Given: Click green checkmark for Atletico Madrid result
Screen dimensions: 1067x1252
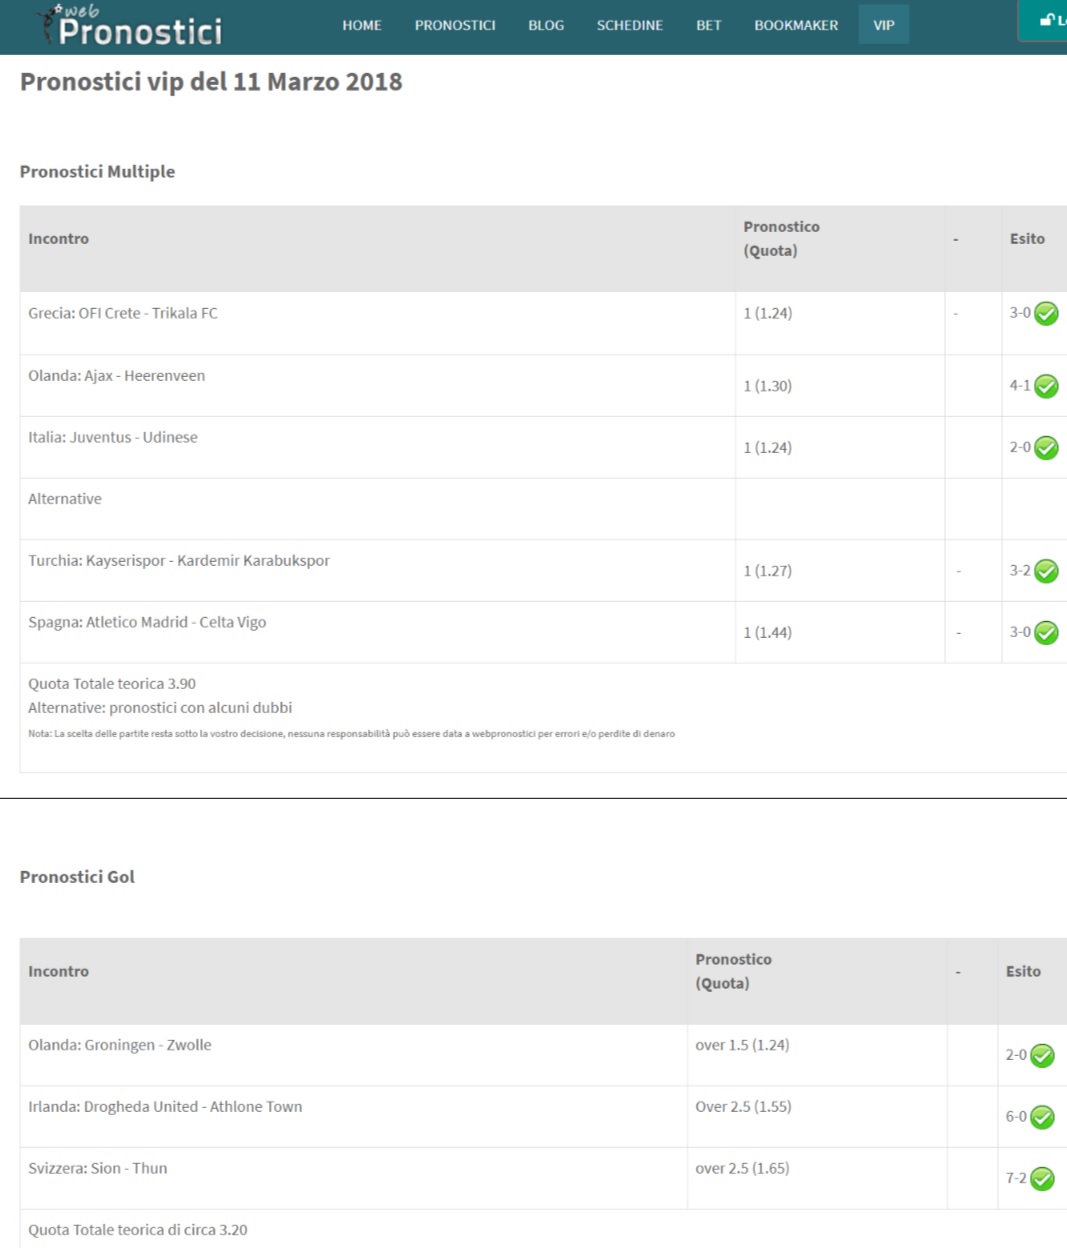Looking at the screenshot, I should click(x=1046, y=633).
